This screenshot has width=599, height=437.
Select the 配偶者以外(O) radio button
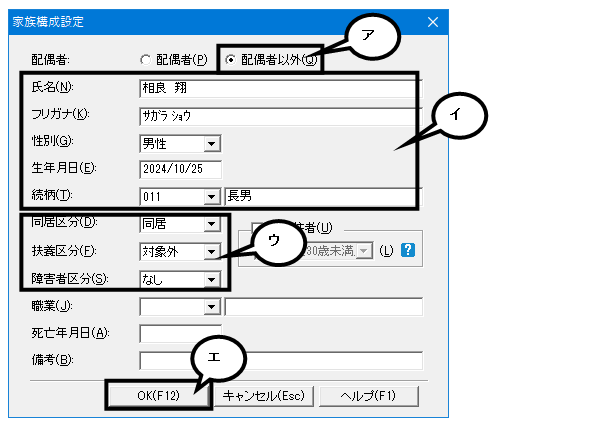[x=230, y=60]
